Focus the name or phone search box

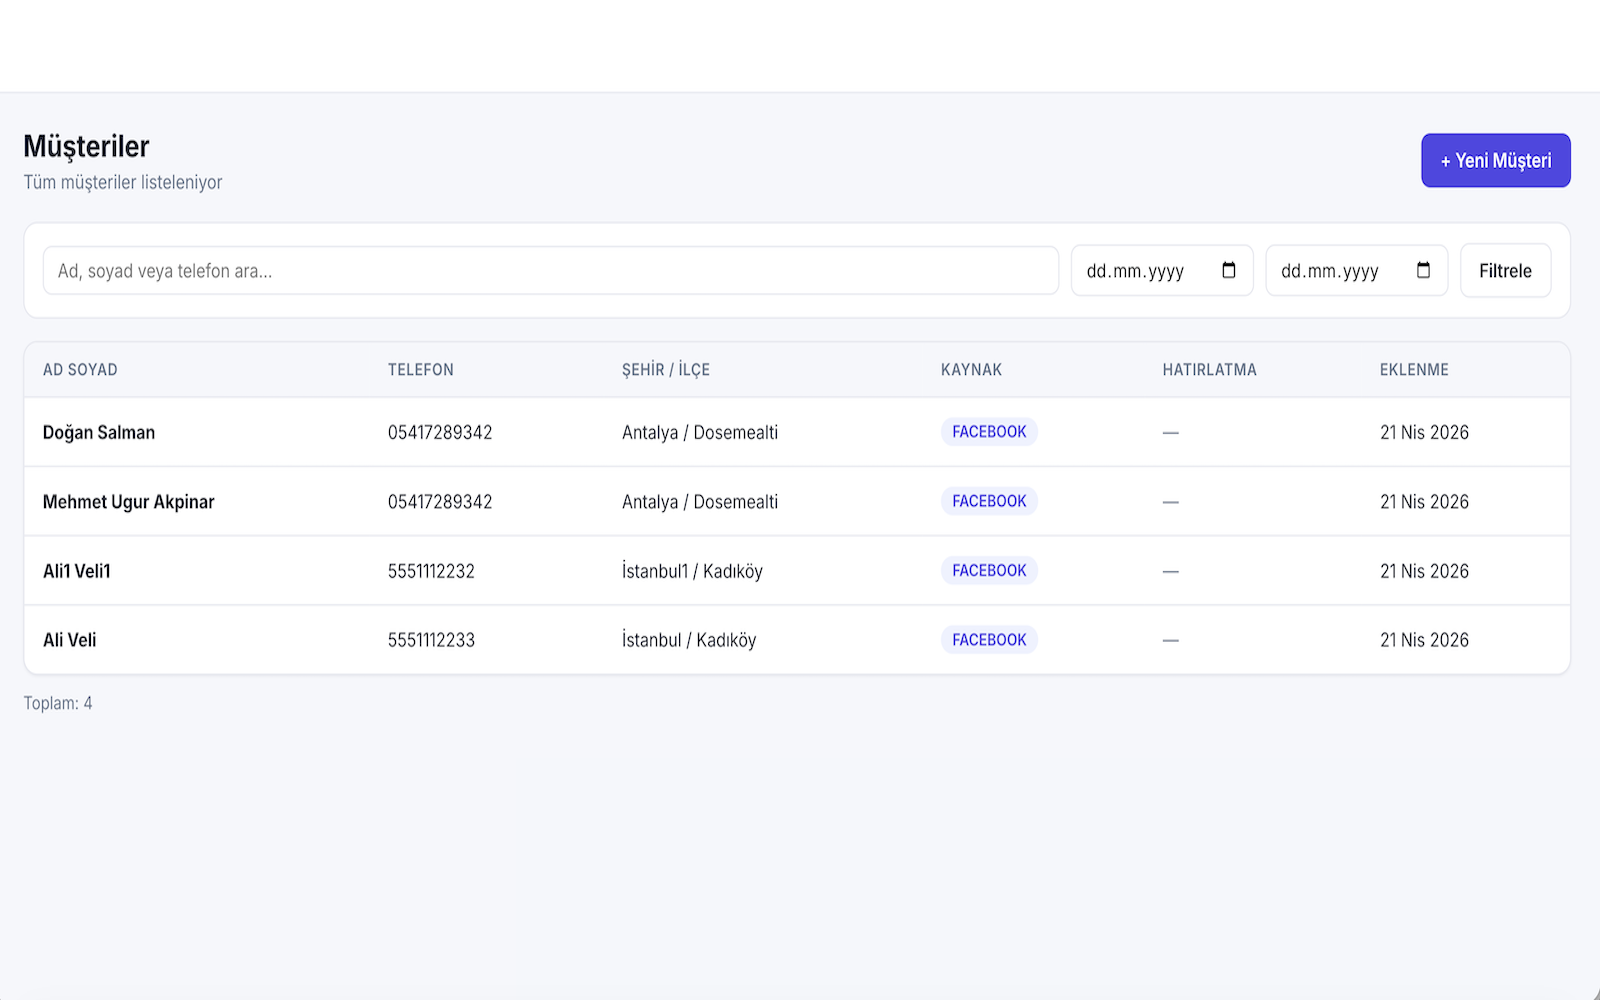[550, 271]
